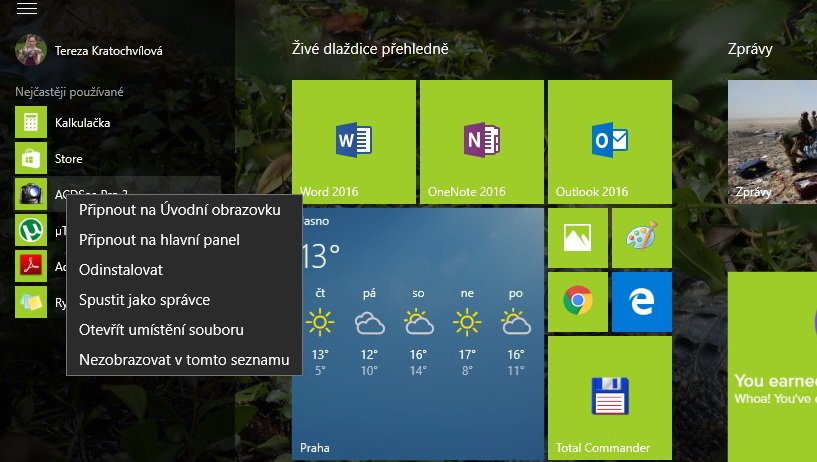Launch the Outlook 2016 tile
The image size is (817, 462).
(610, 142)
